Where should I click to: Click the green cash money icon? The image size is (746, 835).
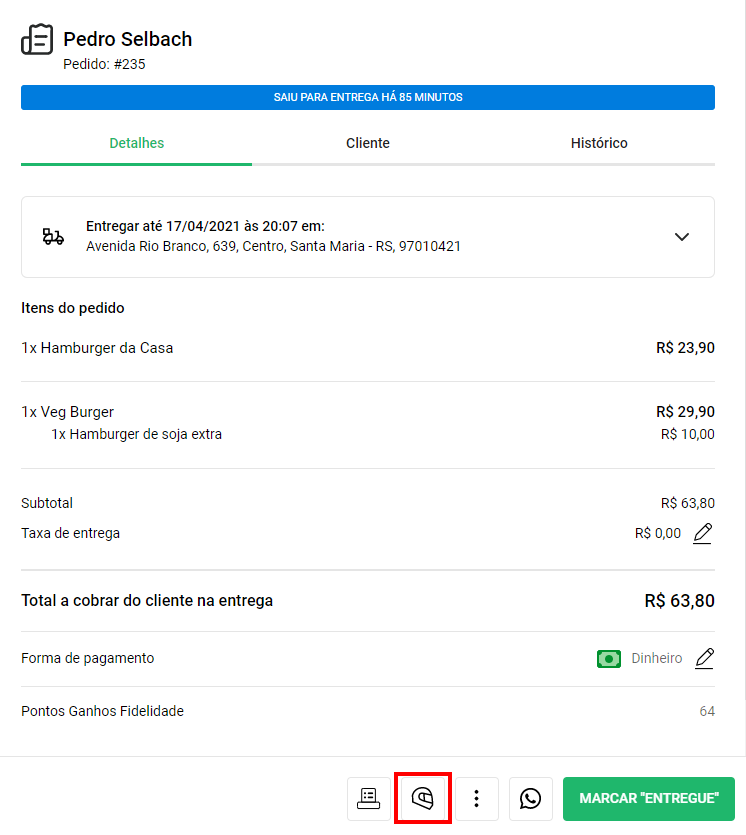pos(609,659)
